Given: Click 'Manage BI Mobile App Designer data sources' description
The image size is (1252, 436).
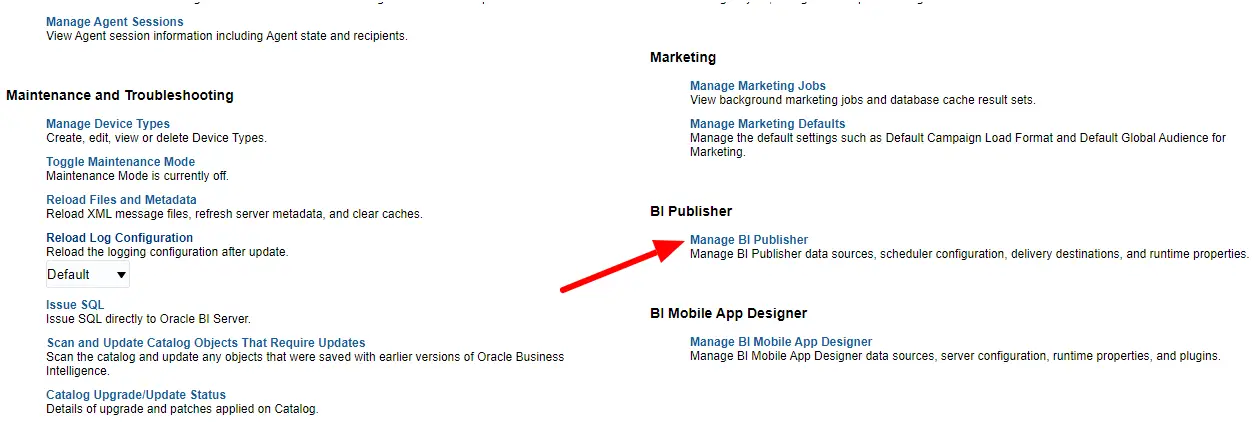Looking at the screenshot, I should [x=955, y=356].
